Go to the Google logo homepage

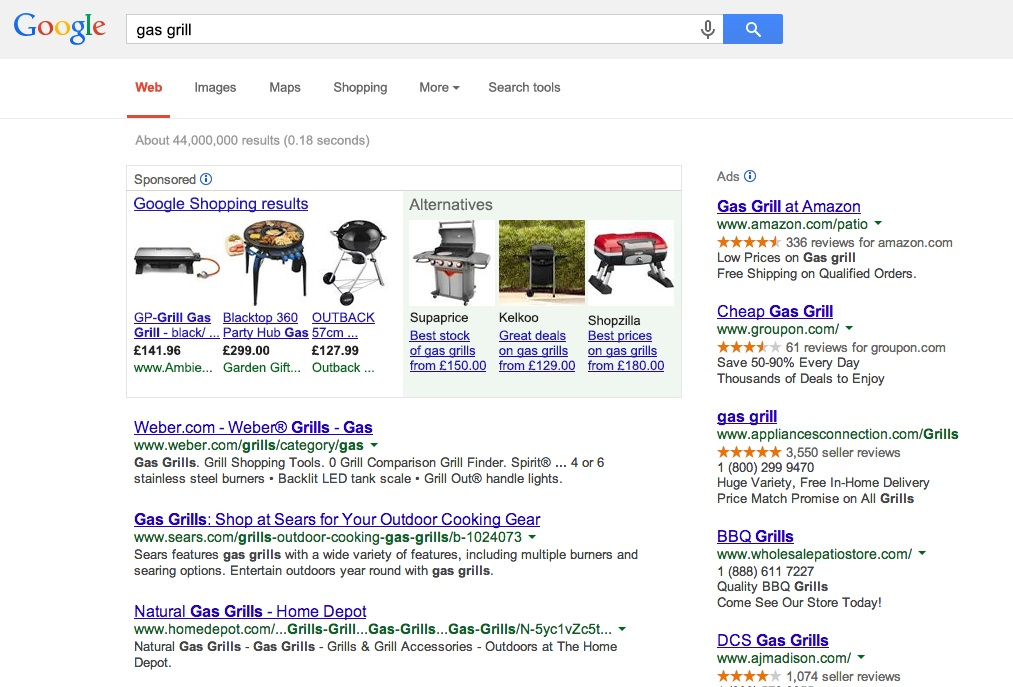point(60,29)
